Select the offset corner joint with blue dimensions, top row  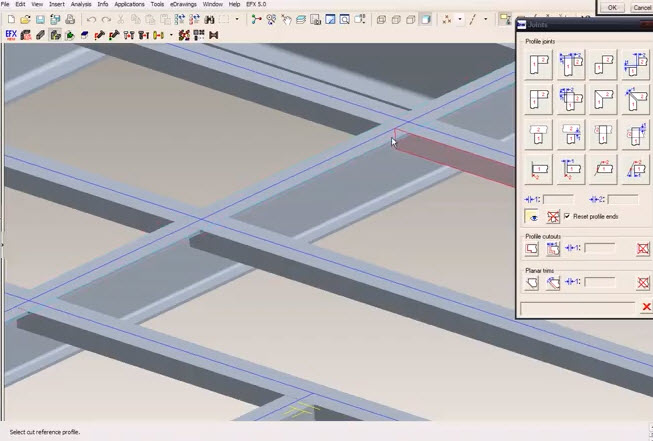(x=571, y=65)
